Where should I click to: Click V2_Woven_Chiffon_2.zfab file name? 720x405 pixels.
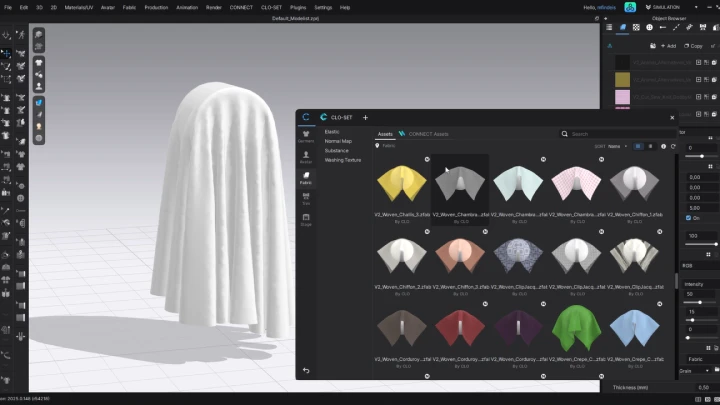(x=402, y=287)
